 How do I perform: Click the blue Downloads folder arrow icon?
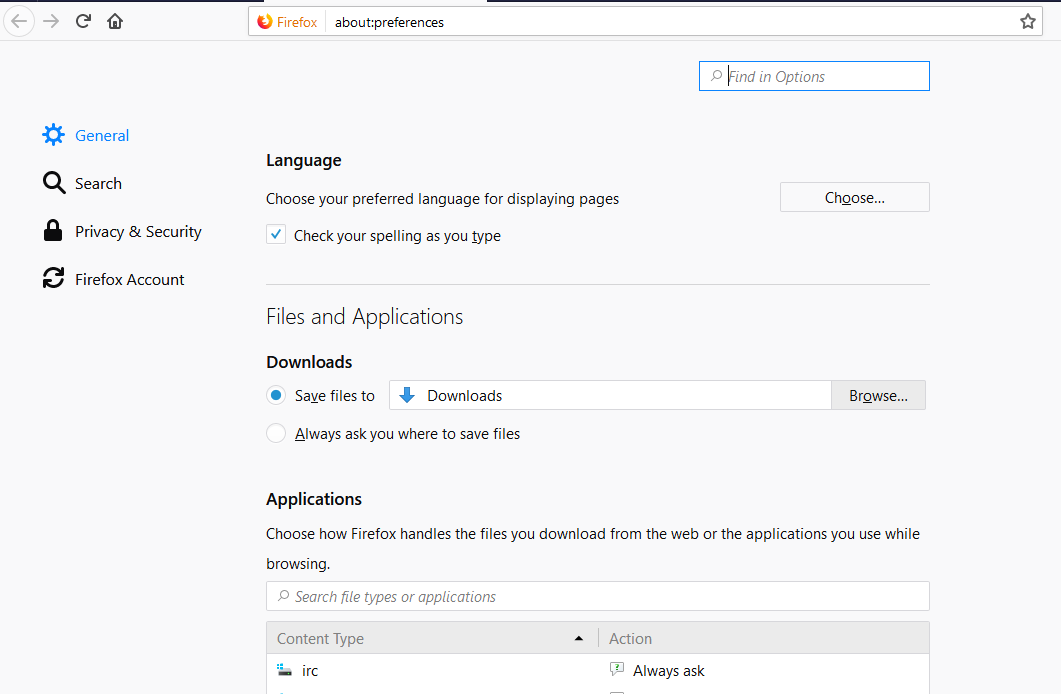coord(406,395)
